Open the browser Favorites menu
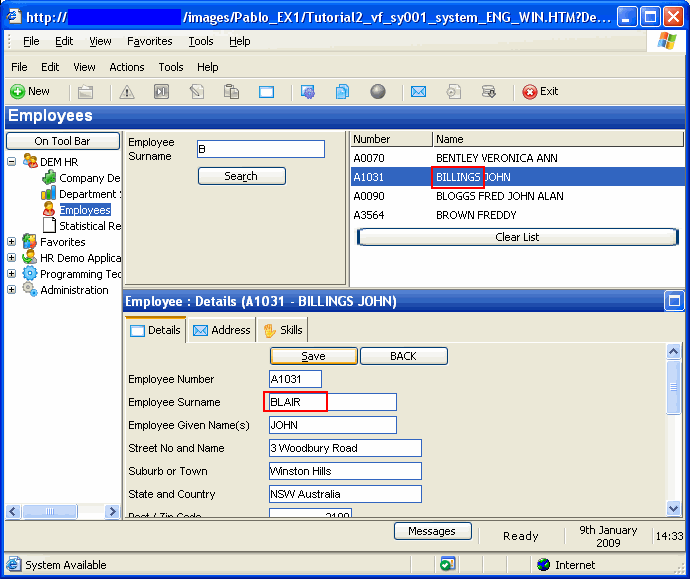 tap(150, 41)
